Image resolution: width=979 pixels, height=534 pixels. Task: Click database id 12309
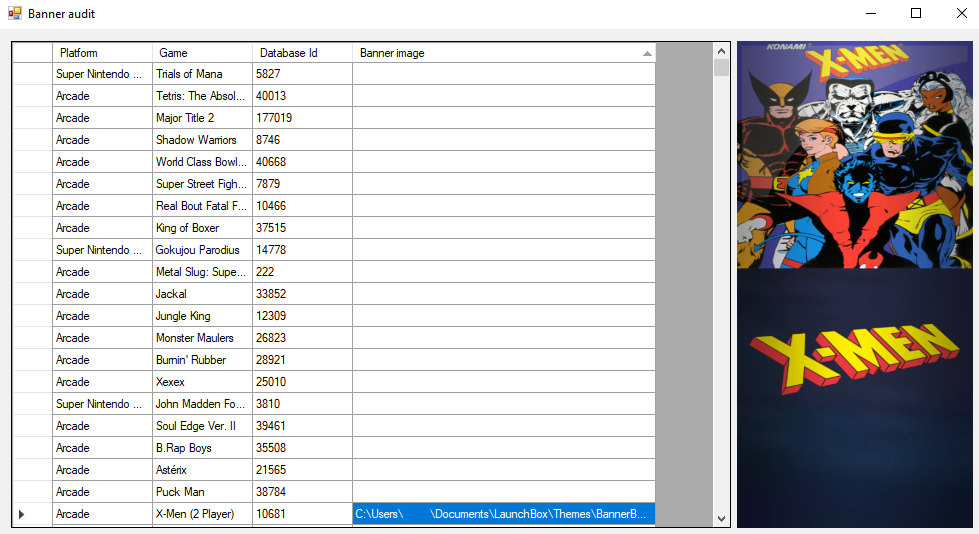pos(302,316)
